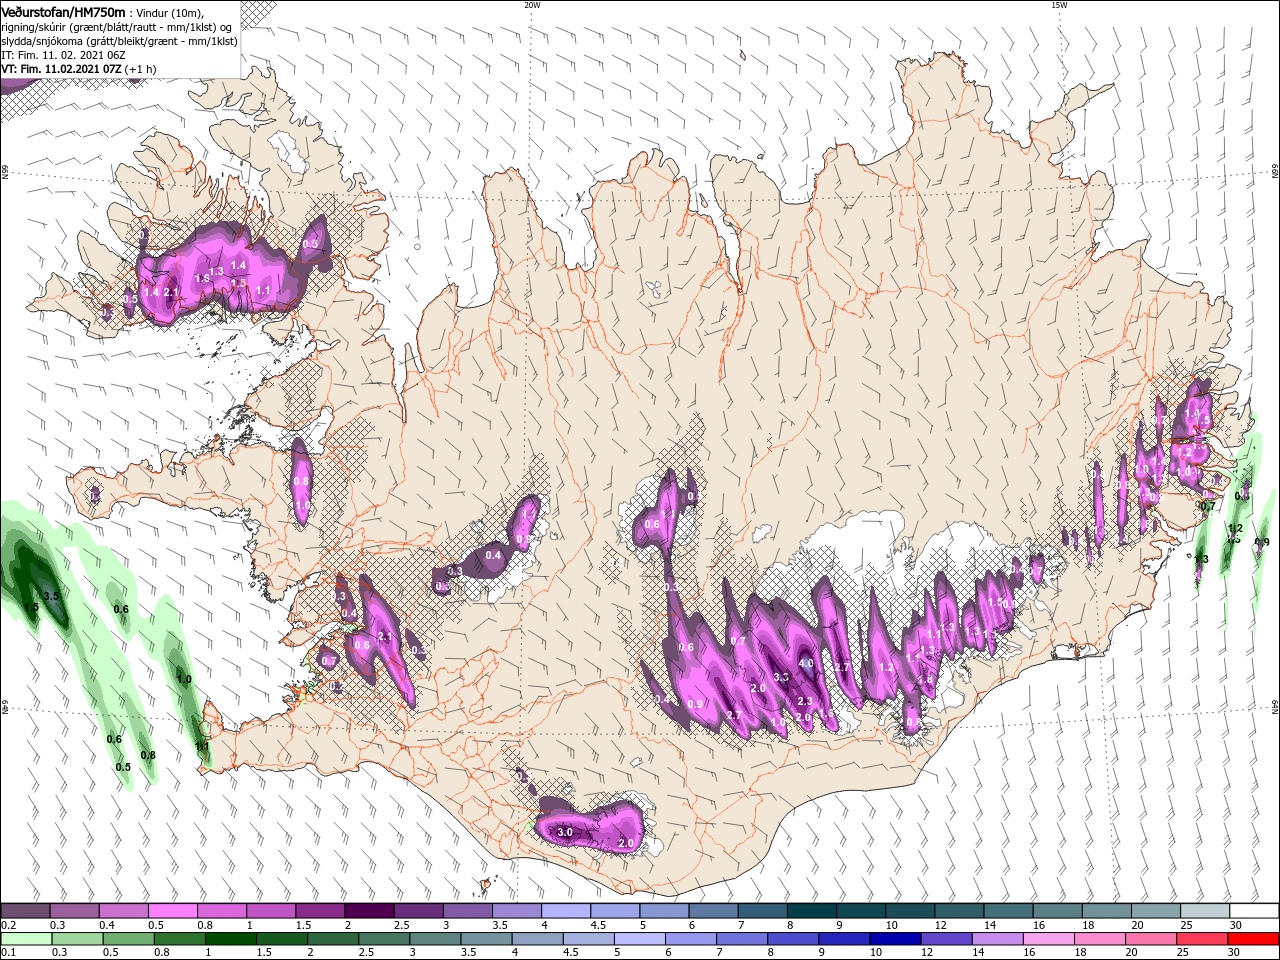Click the 15W longitude label
1280x960 pixels.
pos(1059,5)
